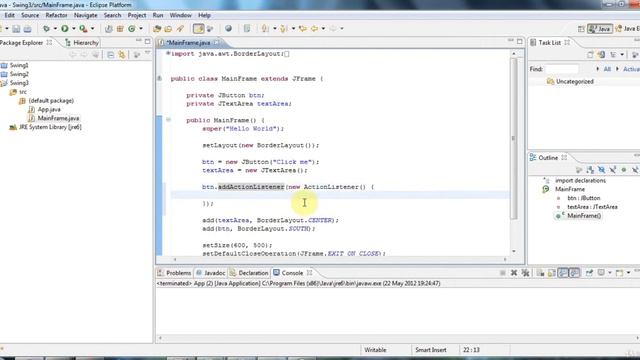Open Display Selected Console dropdown arrow

[x=609, y=273]
